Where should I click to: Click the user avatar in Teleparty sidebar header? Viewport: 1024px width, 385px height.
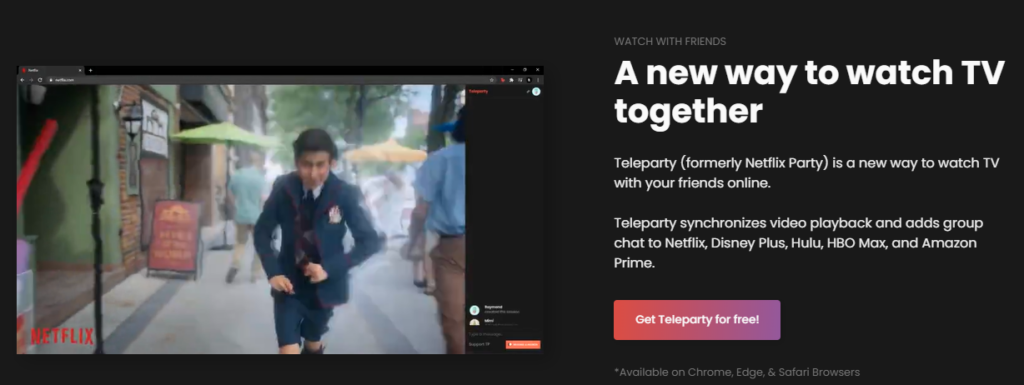coord(536,91)
